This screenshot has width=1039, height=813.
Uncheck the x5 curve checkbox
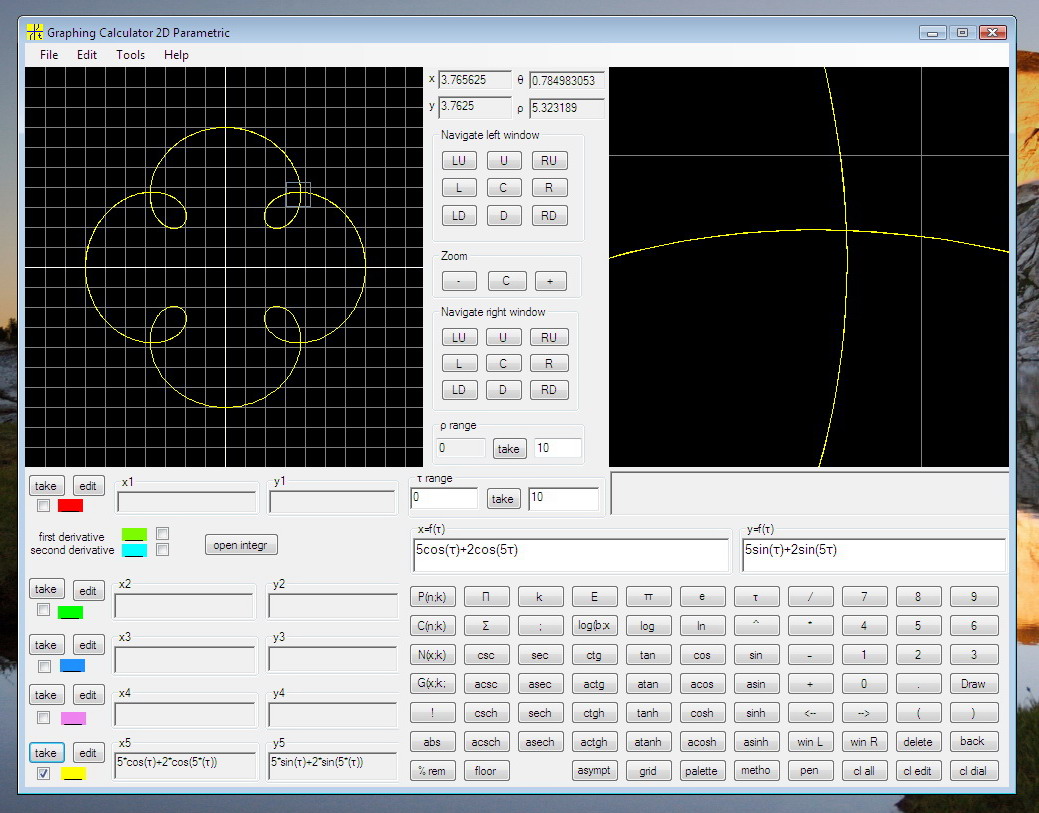(44, 773)
